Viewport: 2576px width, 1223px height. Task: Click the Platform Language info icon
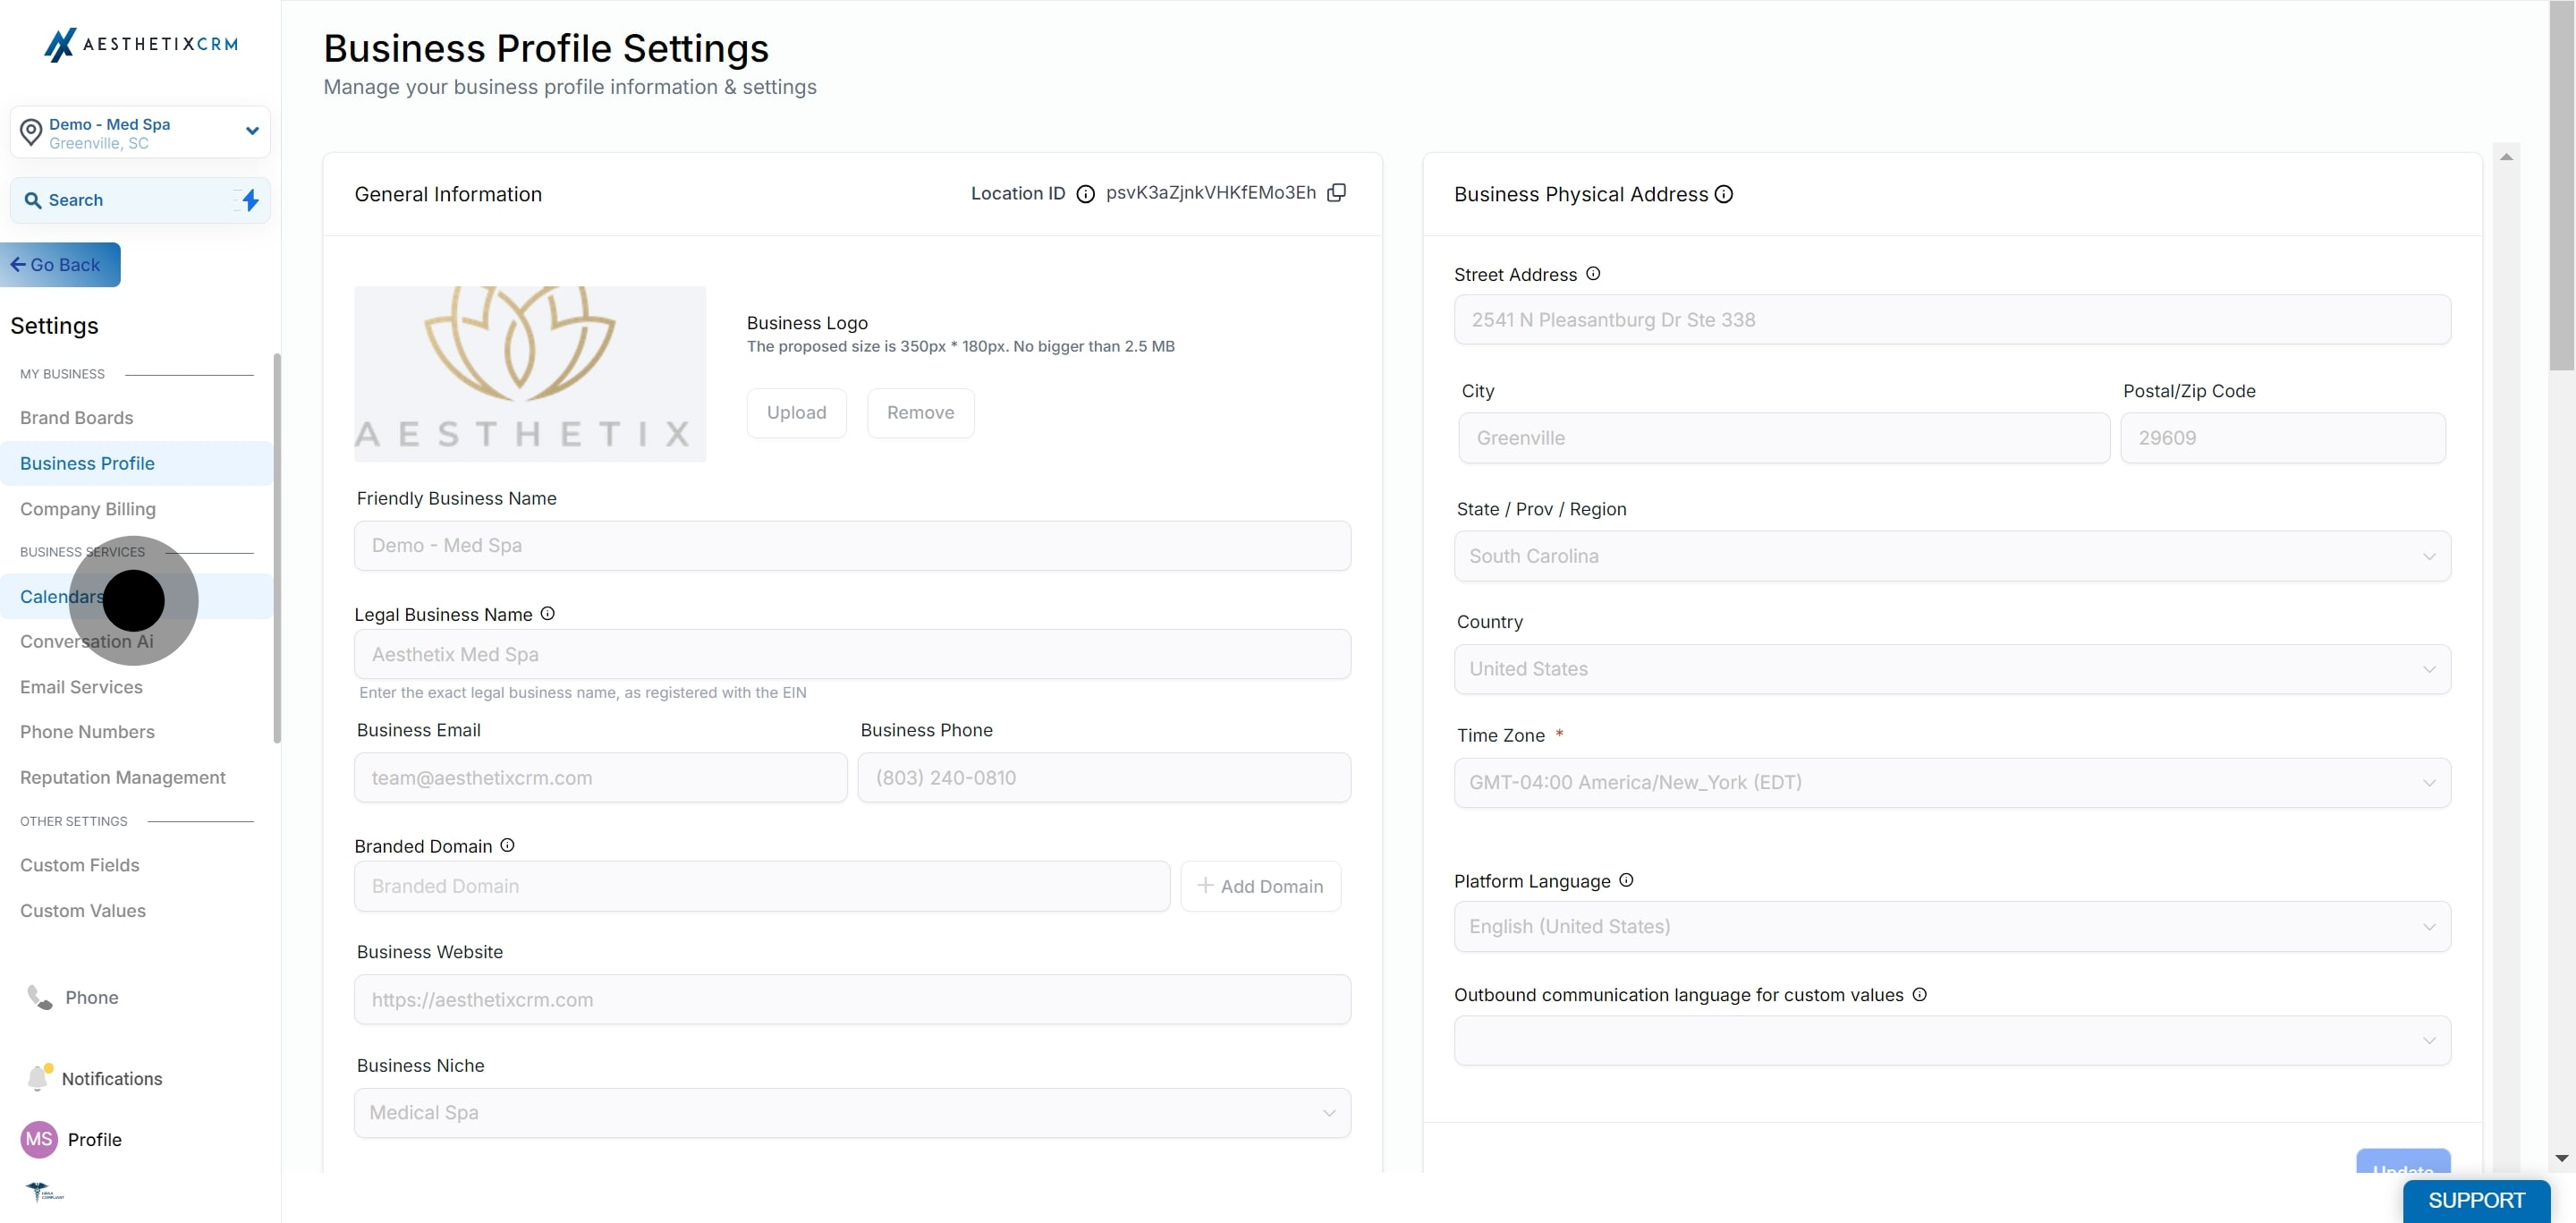point(1626,880)
